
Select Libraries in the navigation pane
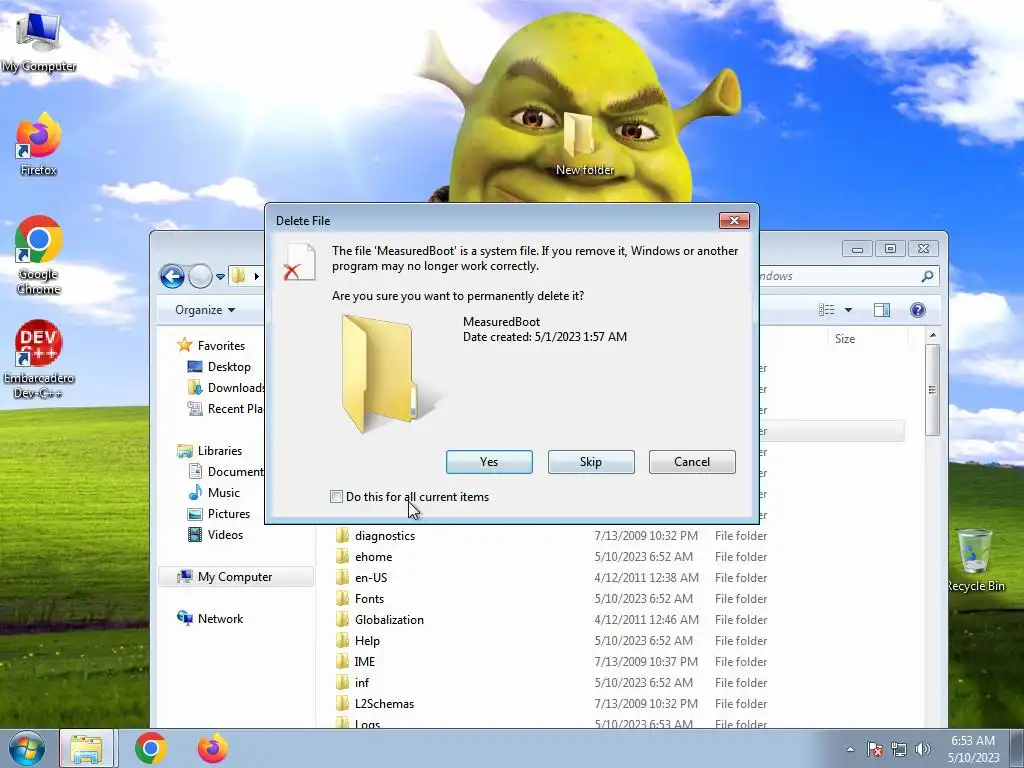click(x=219, y=451)
